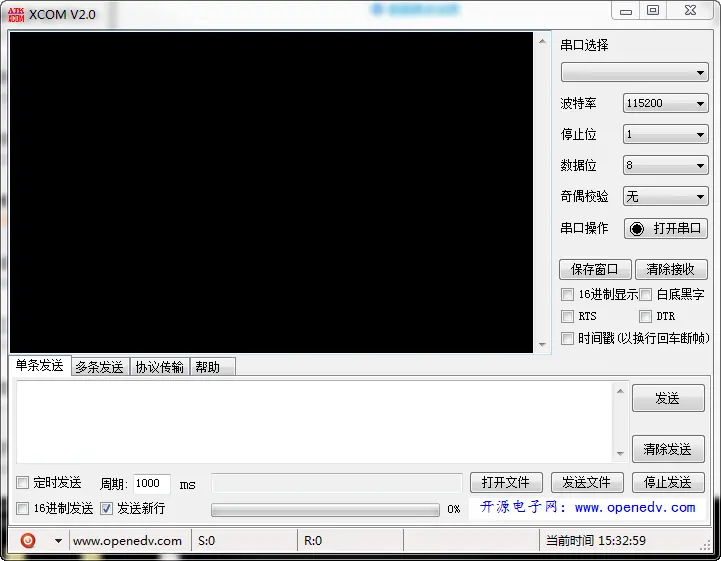Click send box scrollbar down arrow
721x561 pixels.
(620, 454)
